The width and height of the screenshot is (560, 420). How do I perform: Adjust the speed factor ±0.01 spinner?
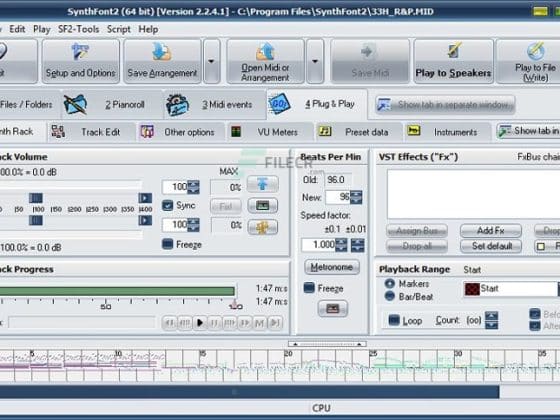(358, 245)
